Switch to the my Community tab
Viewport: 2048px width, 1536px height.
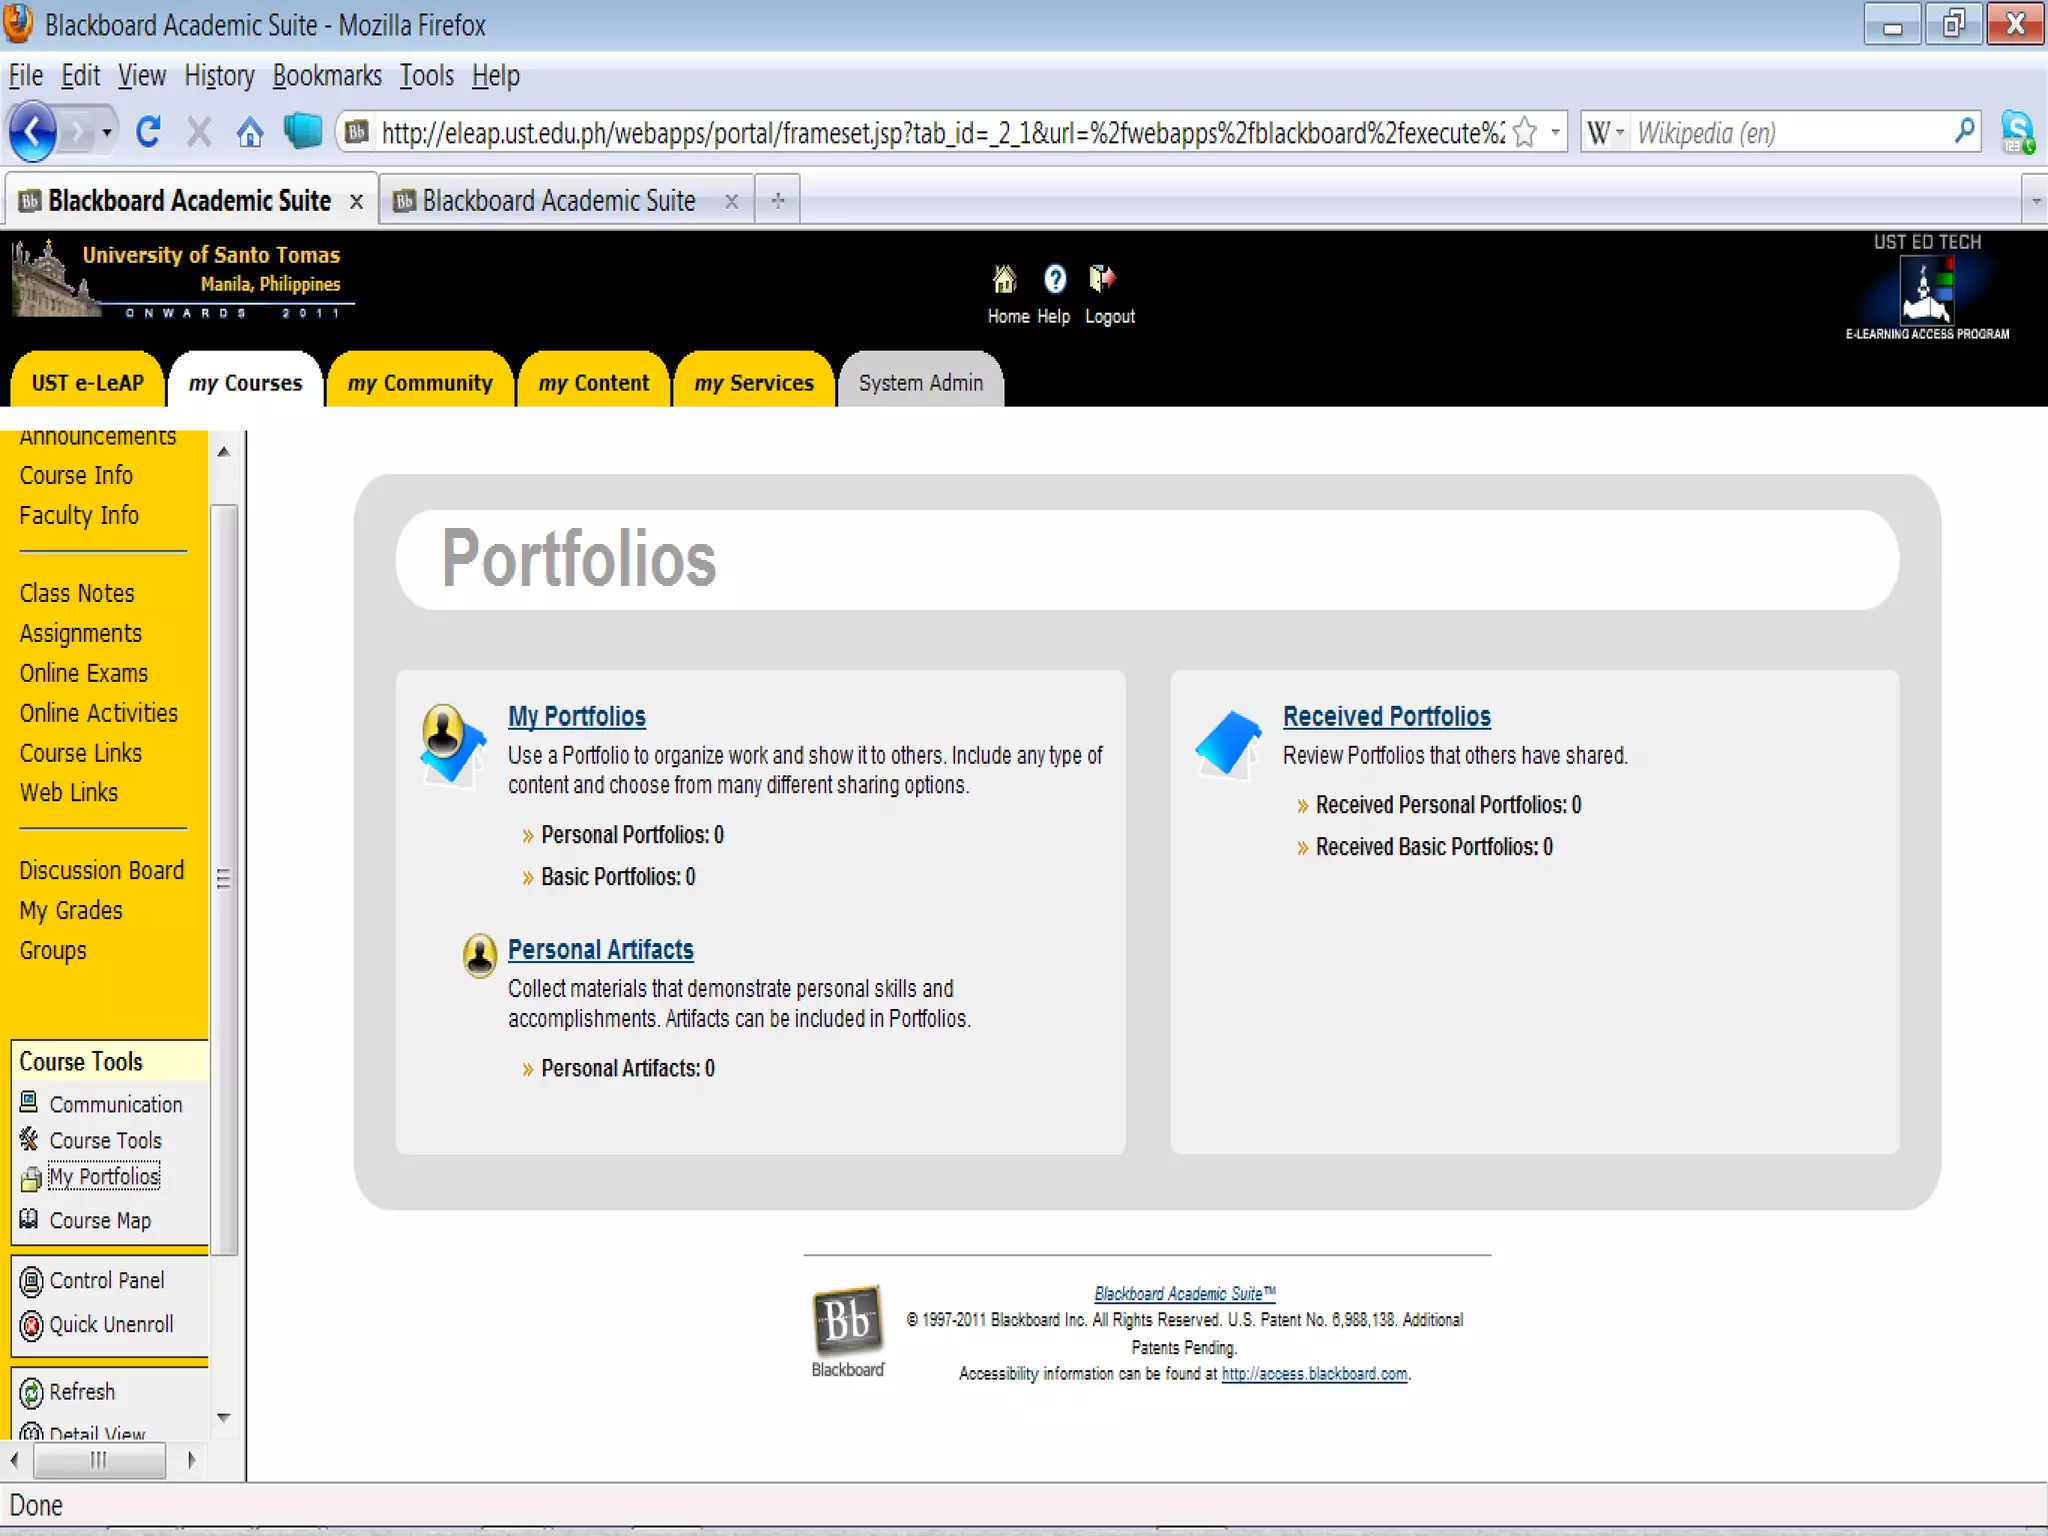tap(420, 383)
